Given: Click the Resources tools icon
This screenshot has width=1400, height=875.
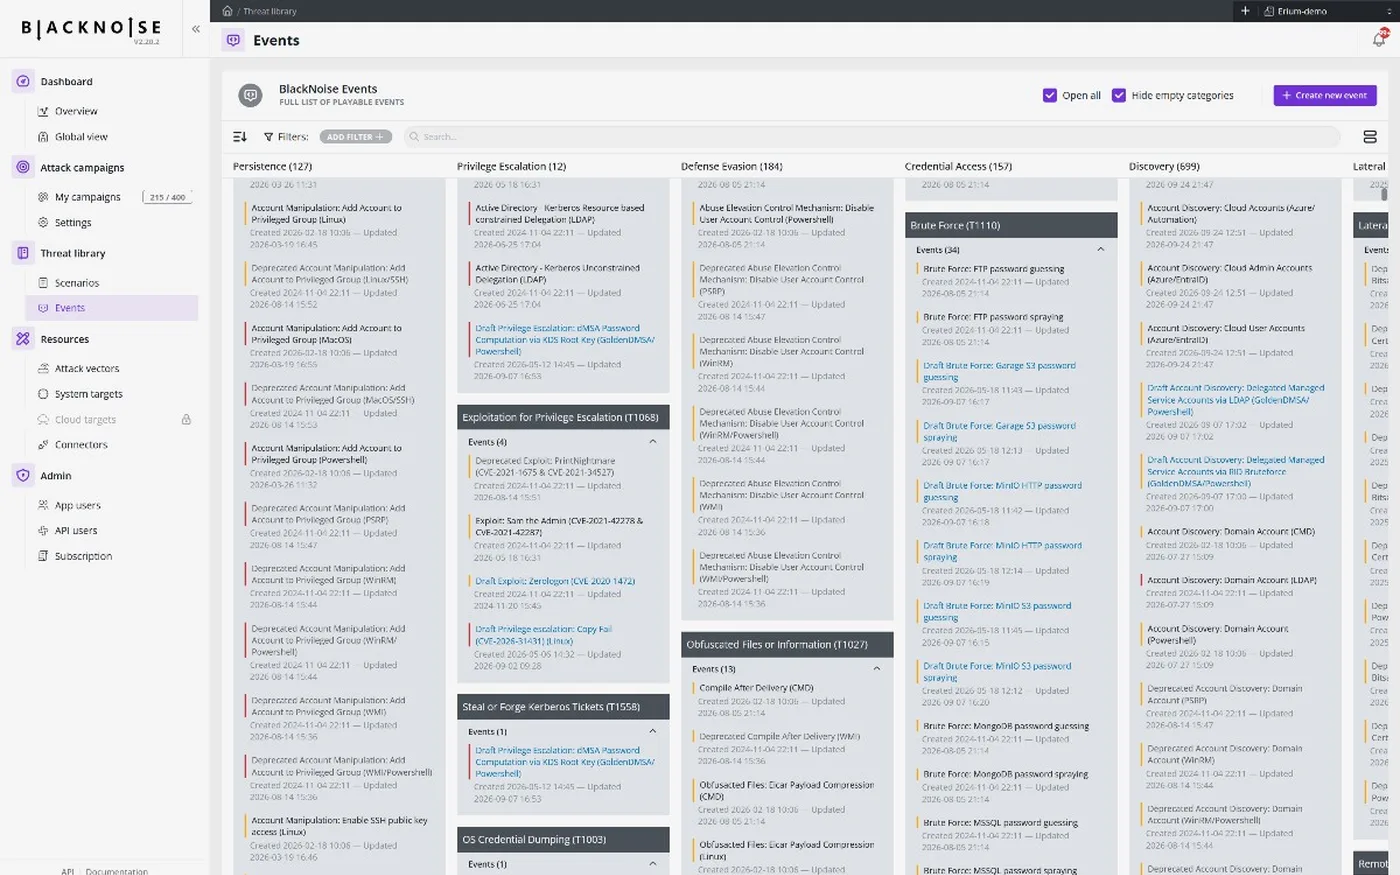Looking at the screenshot, I should click(x=23, y=339).
